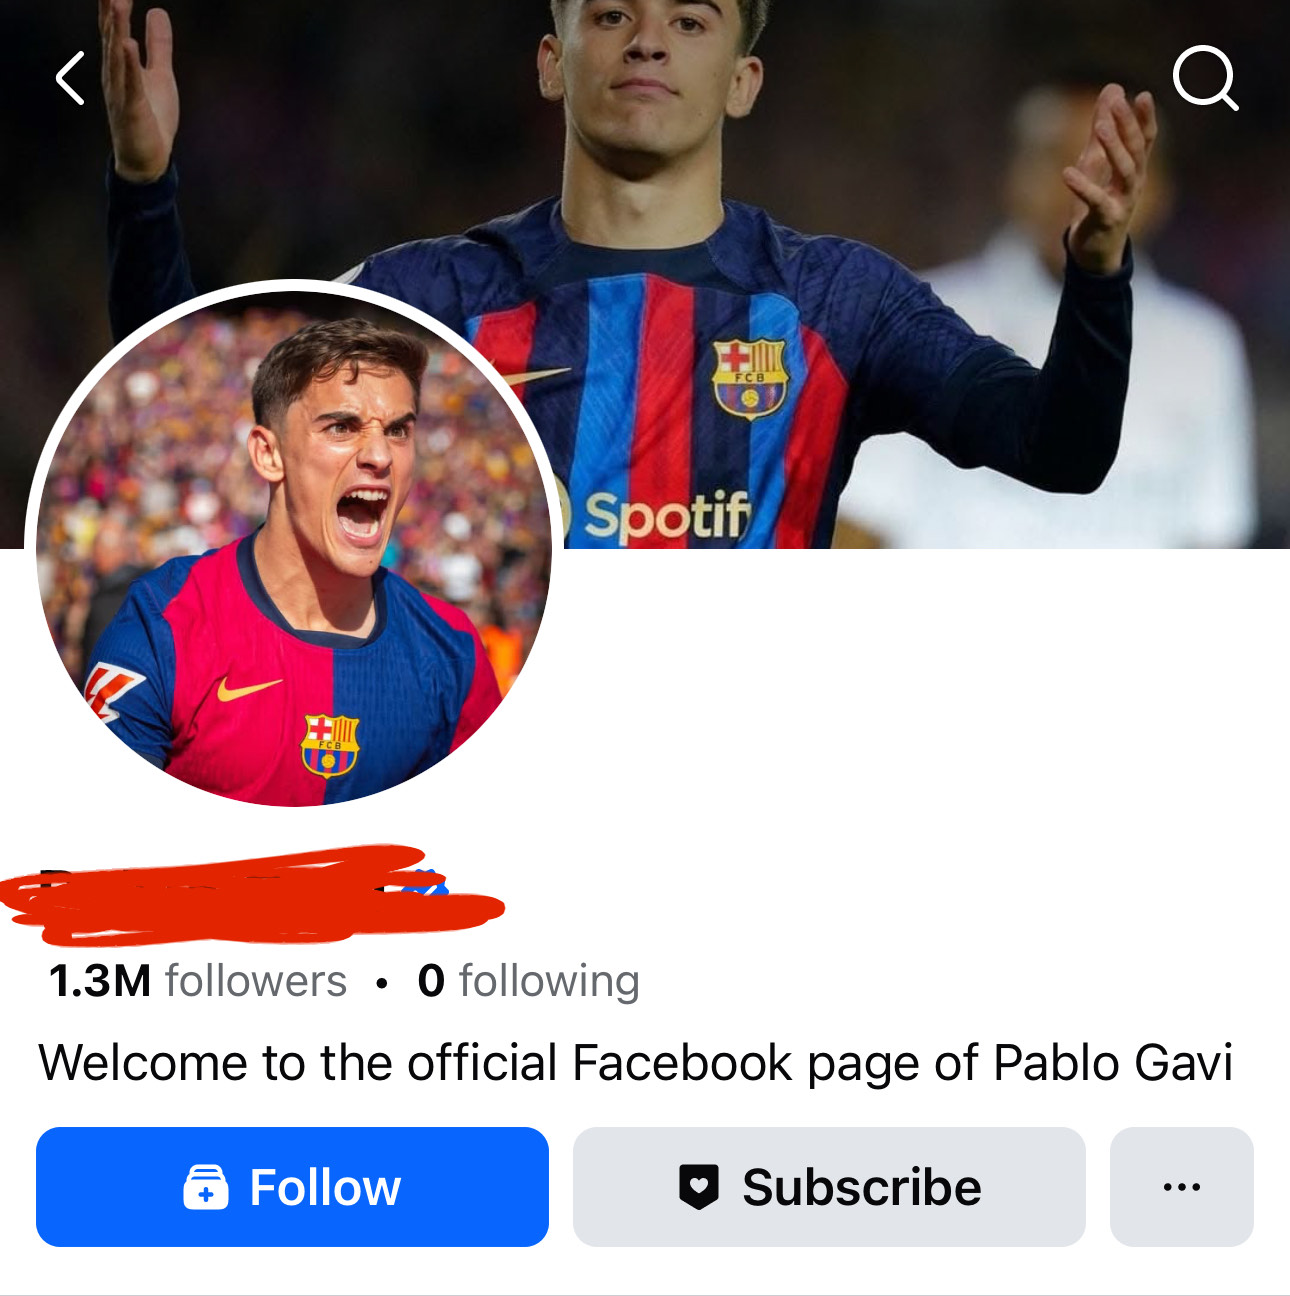Open search with the magnifying glass
1290x1296 pixels.
[1204, 77]
